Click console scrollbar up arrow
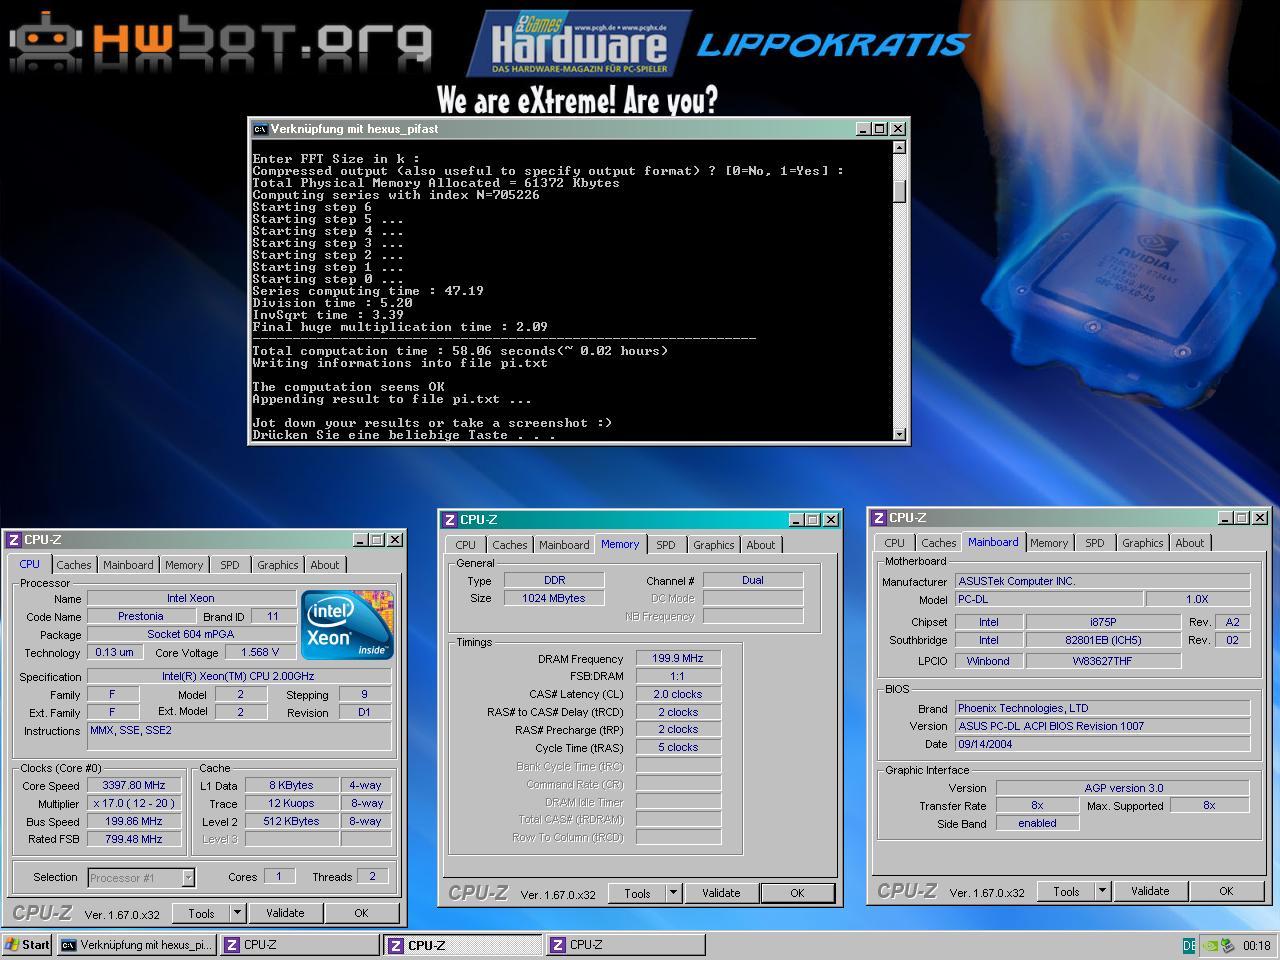The height and width of the screenshot is (960, 1280). point(899,148)
